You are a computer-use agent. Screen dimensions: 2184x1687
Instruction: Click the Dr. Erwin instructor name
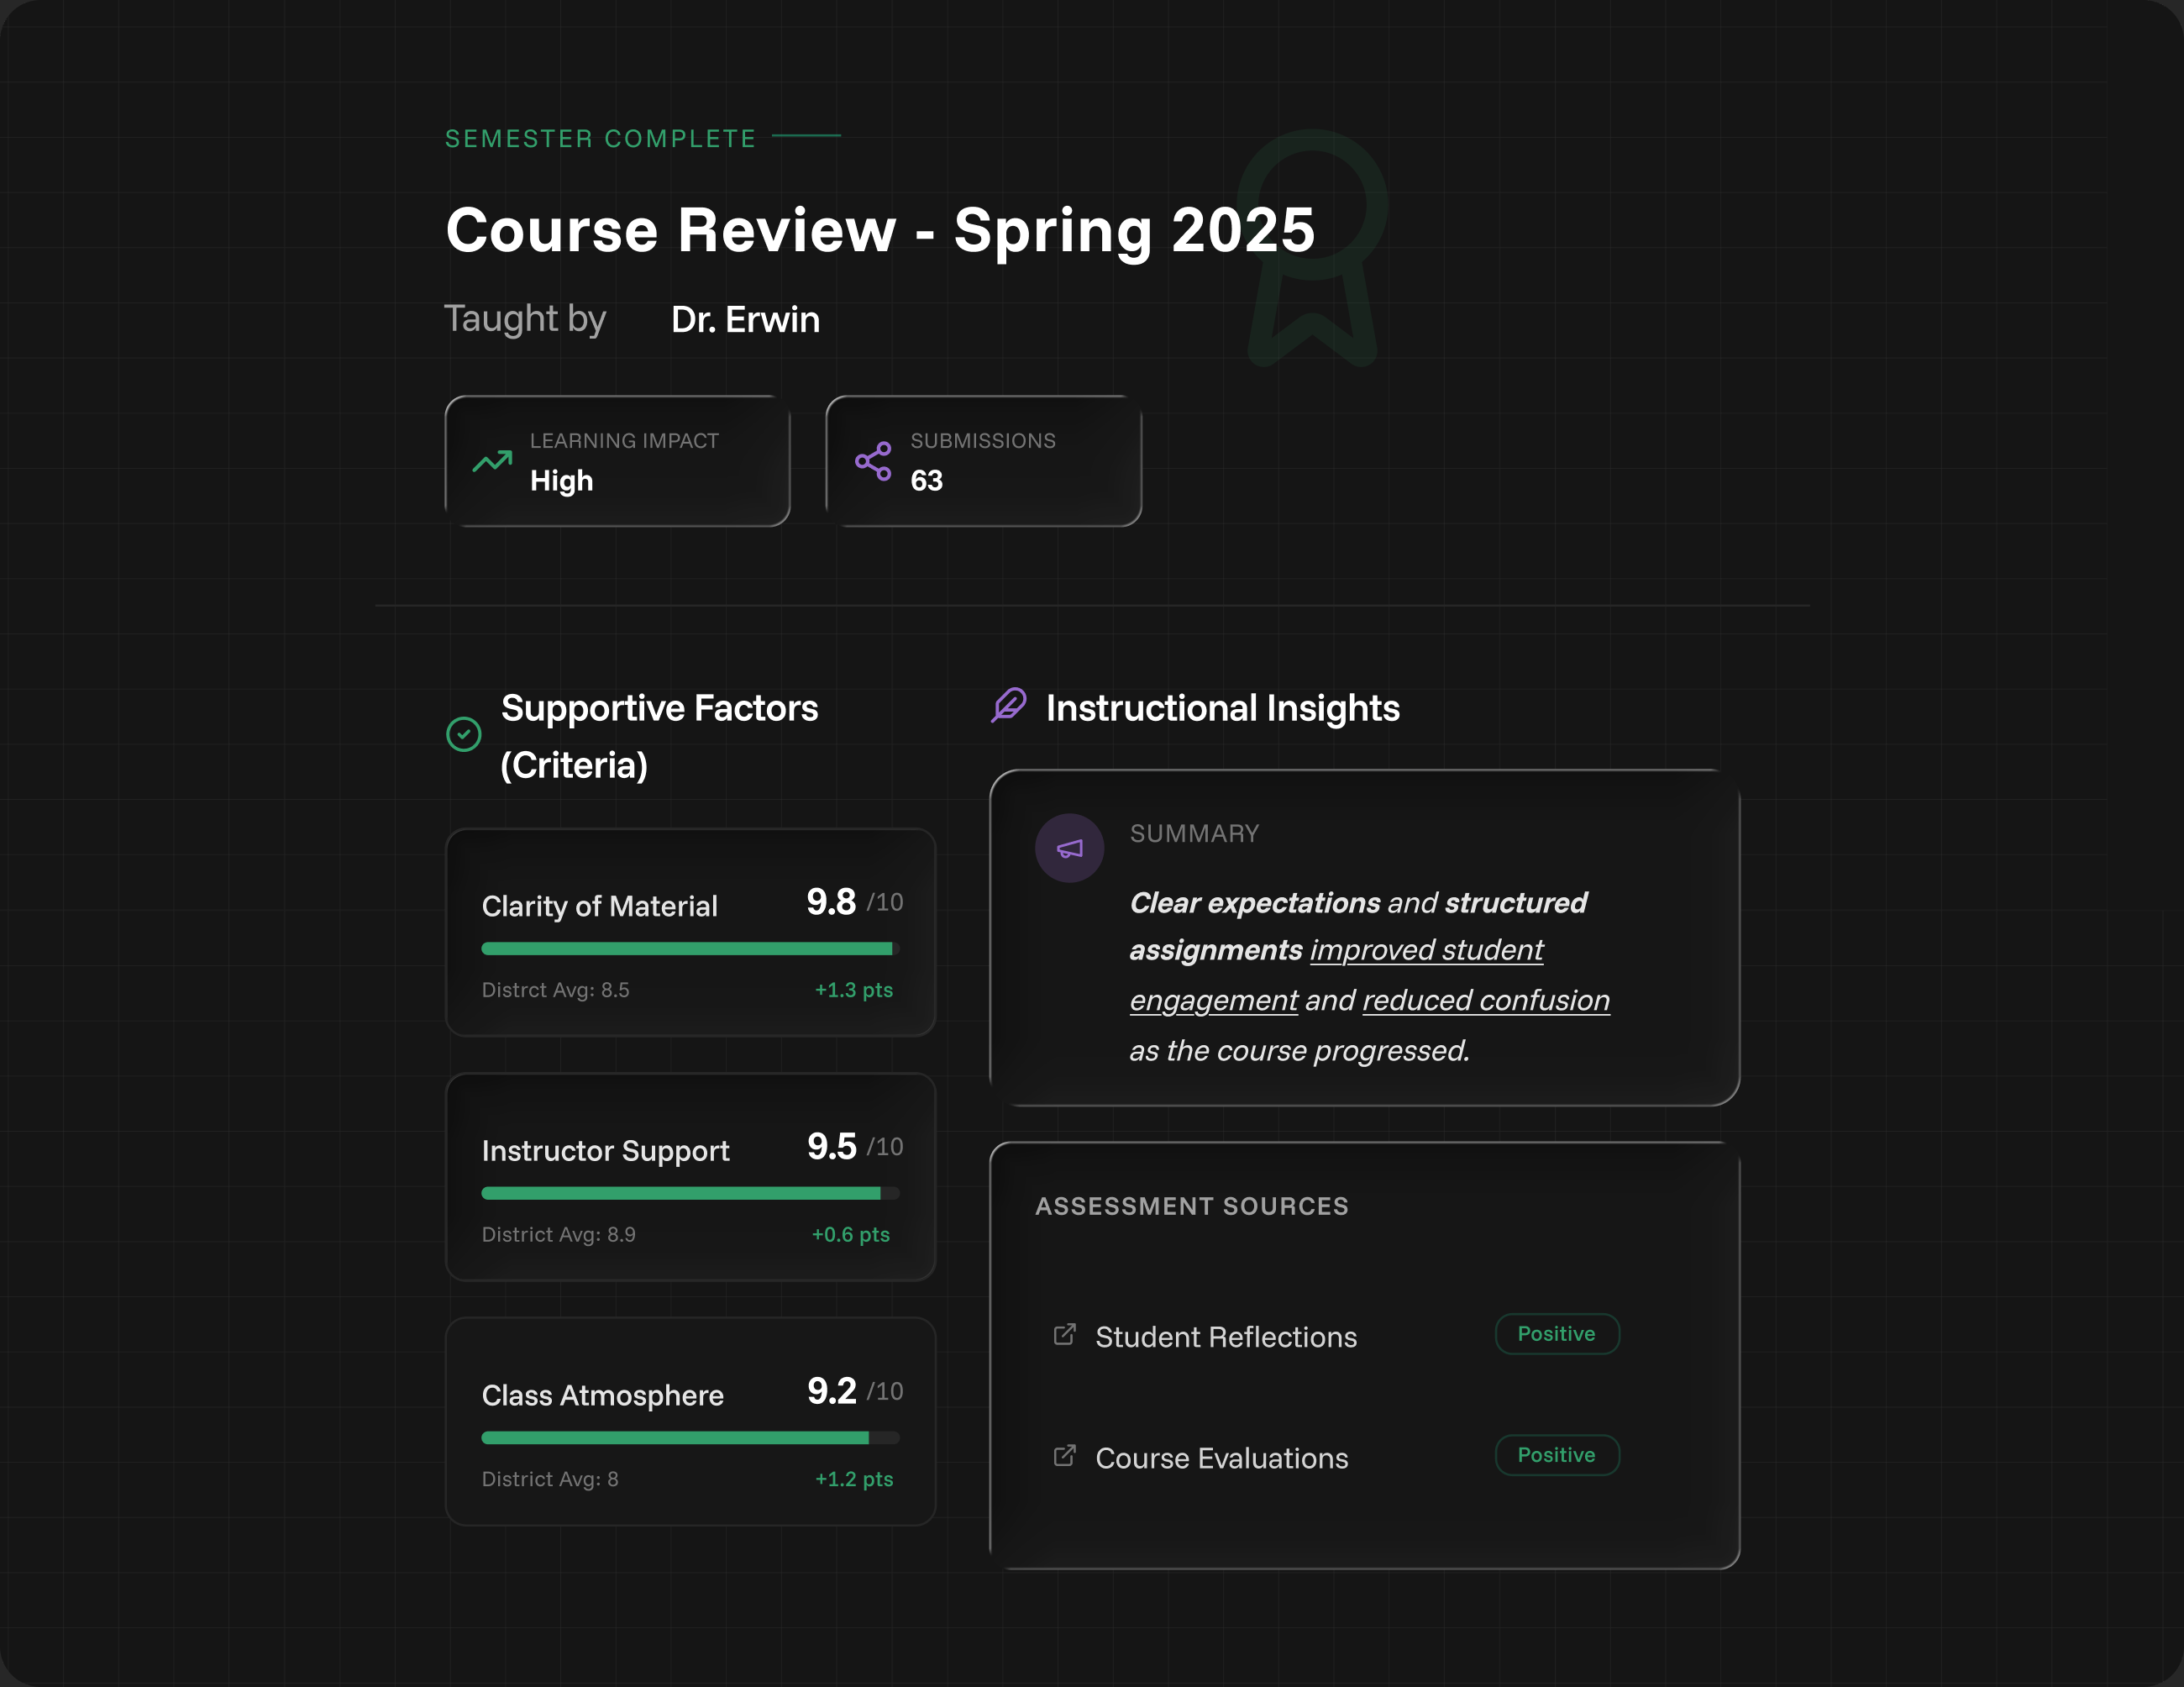click(x=745, y=320)
